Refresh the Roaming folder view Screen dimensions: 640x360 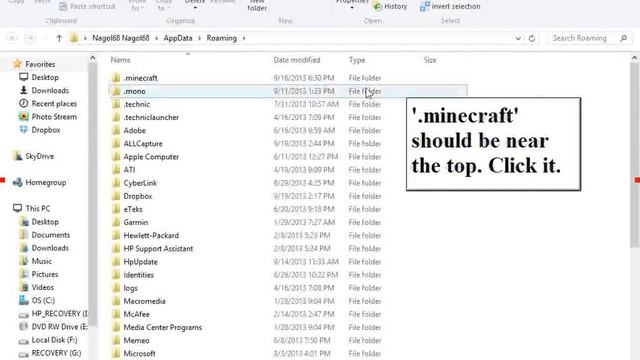pyautogui.click(x=531, y=38)
